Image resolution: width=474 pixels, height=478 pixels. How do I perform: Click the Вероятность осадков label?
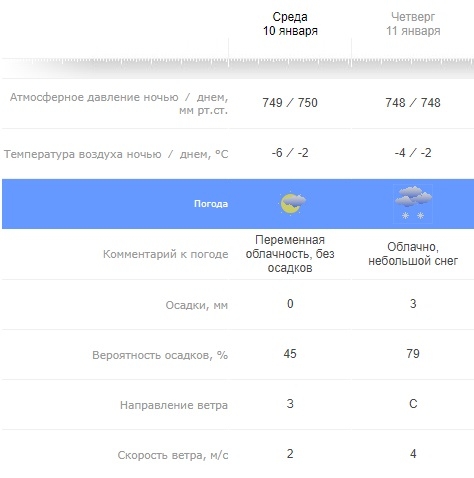[160, 355]
